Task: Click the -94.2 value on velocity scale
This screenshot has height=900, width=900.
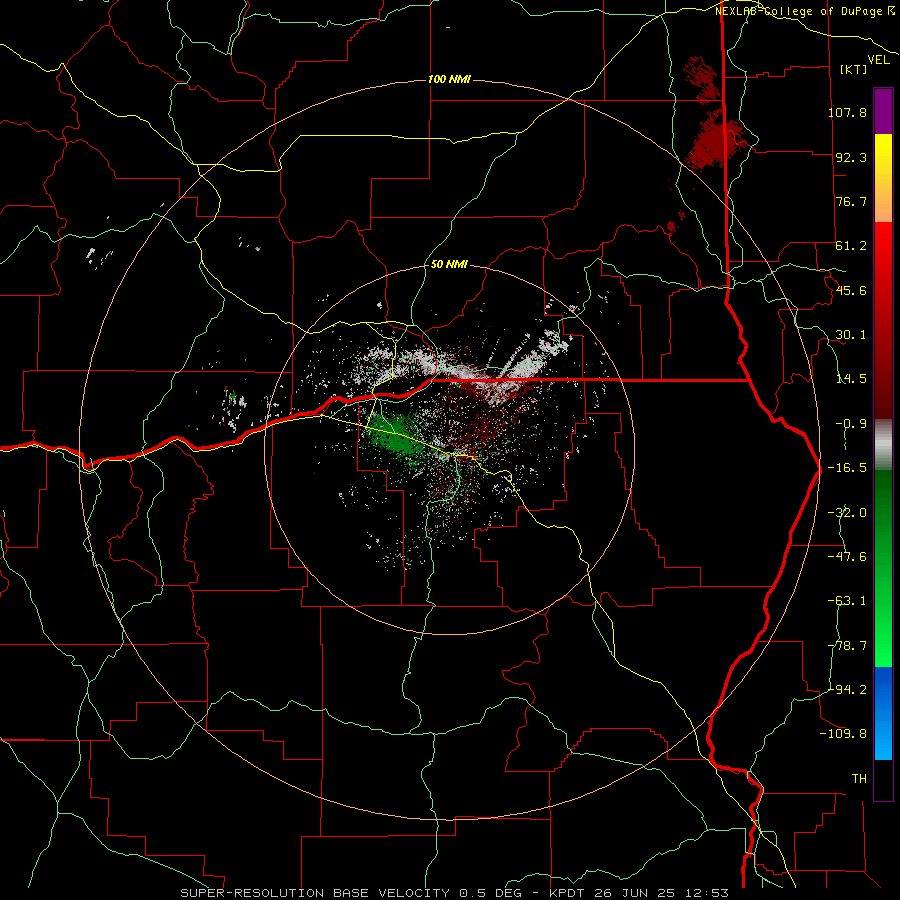Action: 847,690
